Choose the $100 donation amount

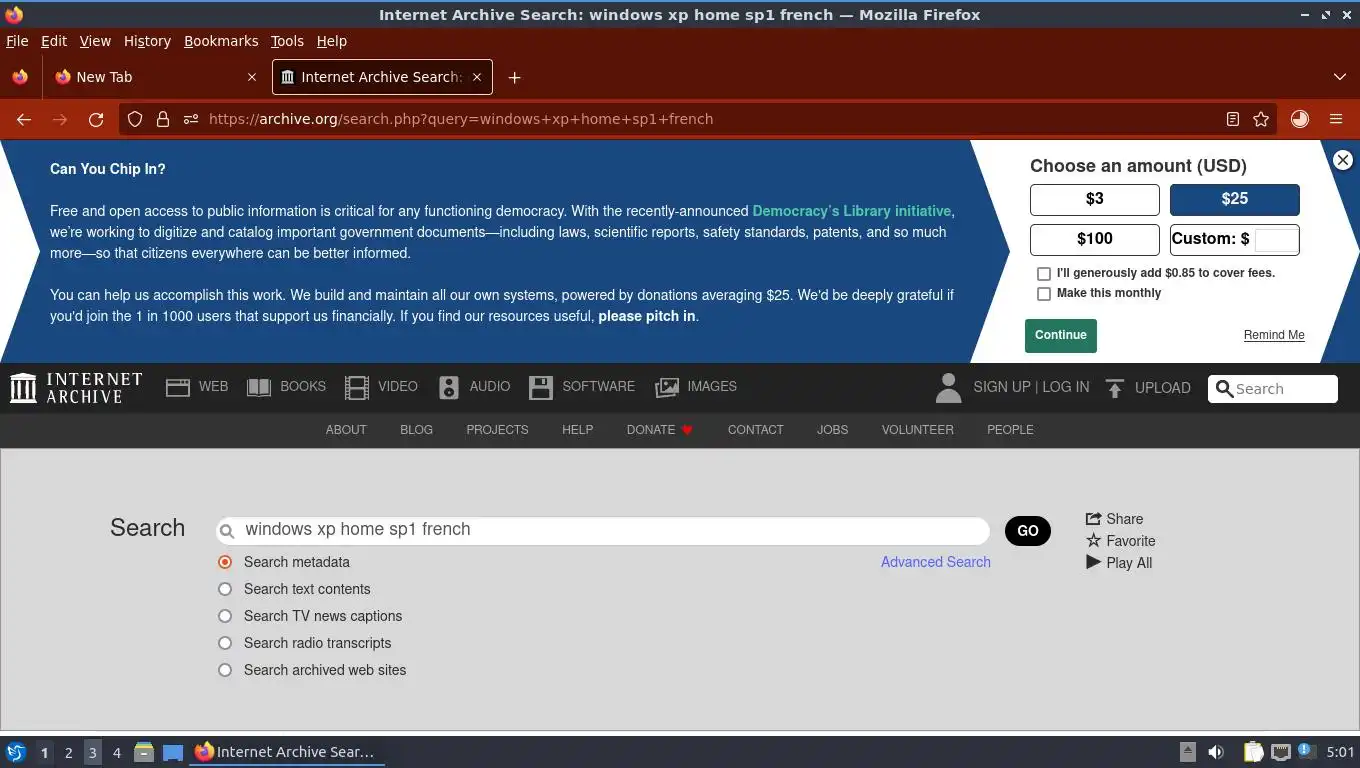1095,239
